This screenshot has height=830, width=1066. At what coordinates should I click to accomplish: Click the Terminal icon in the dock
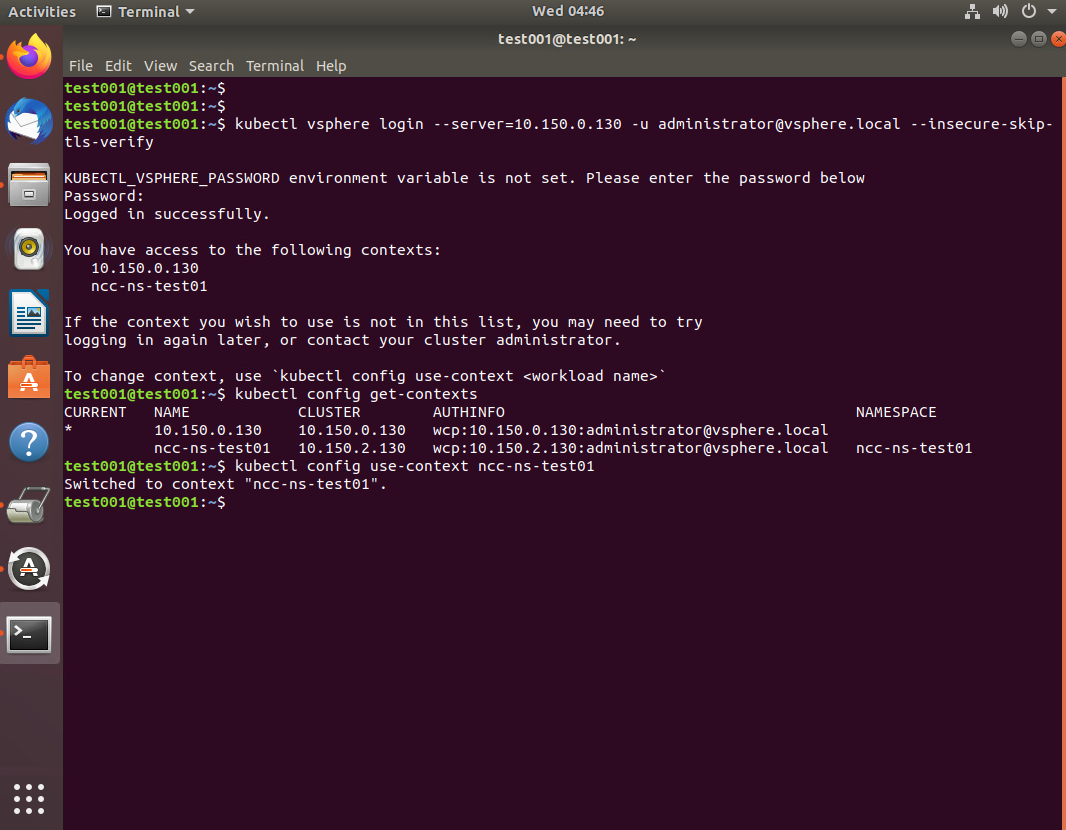[29, 634]
